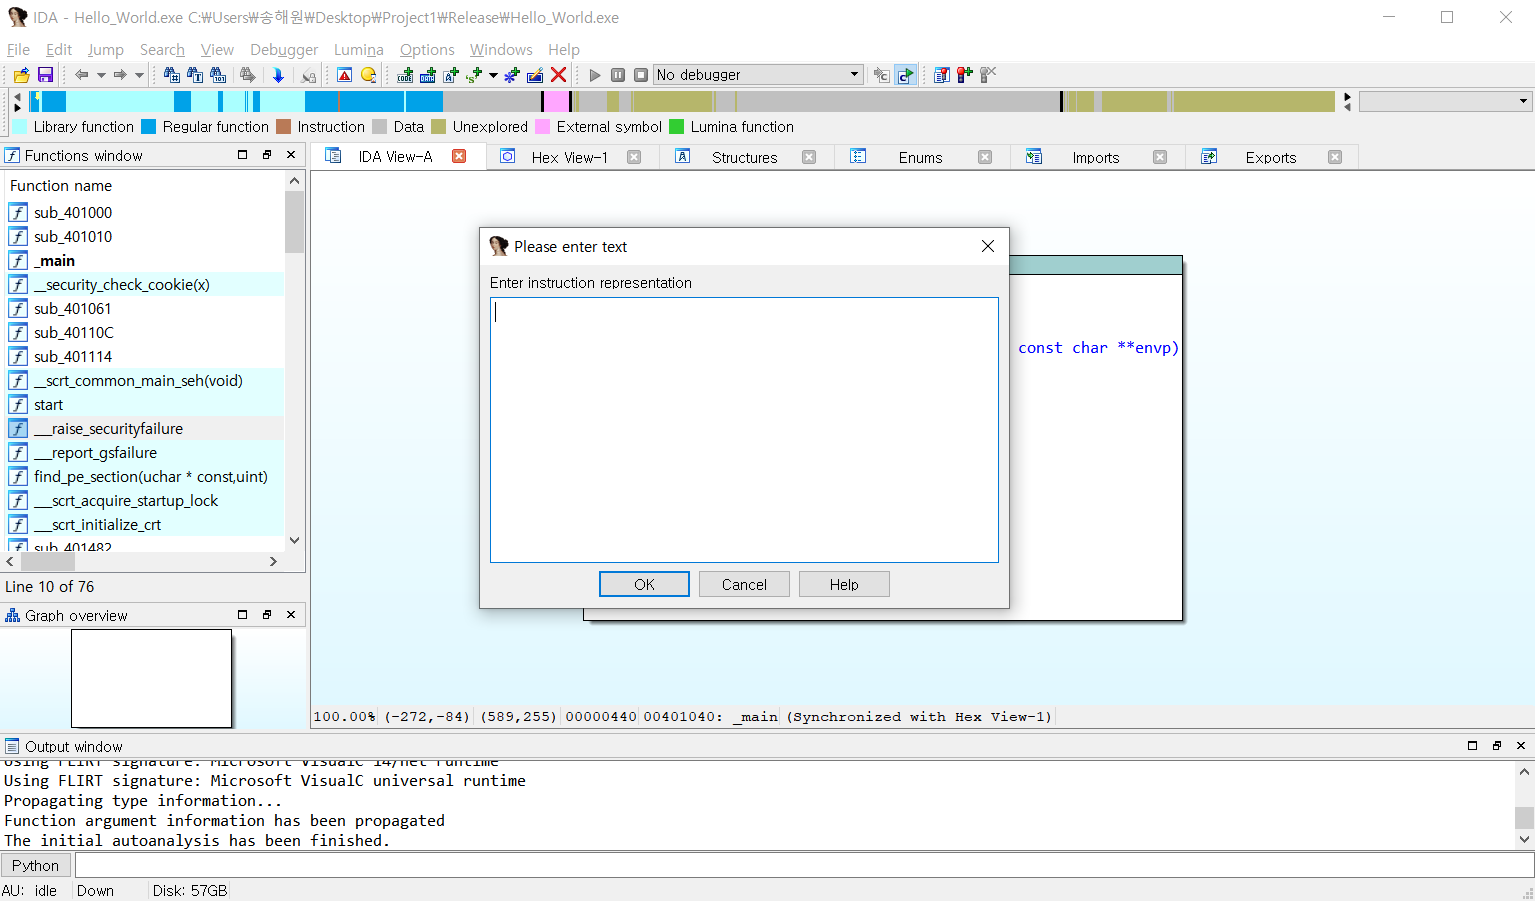Click Help in the enter text dialog
The width and height of the screenshot is (1535, 901).
pyautogui.click(x=844, y=584)
